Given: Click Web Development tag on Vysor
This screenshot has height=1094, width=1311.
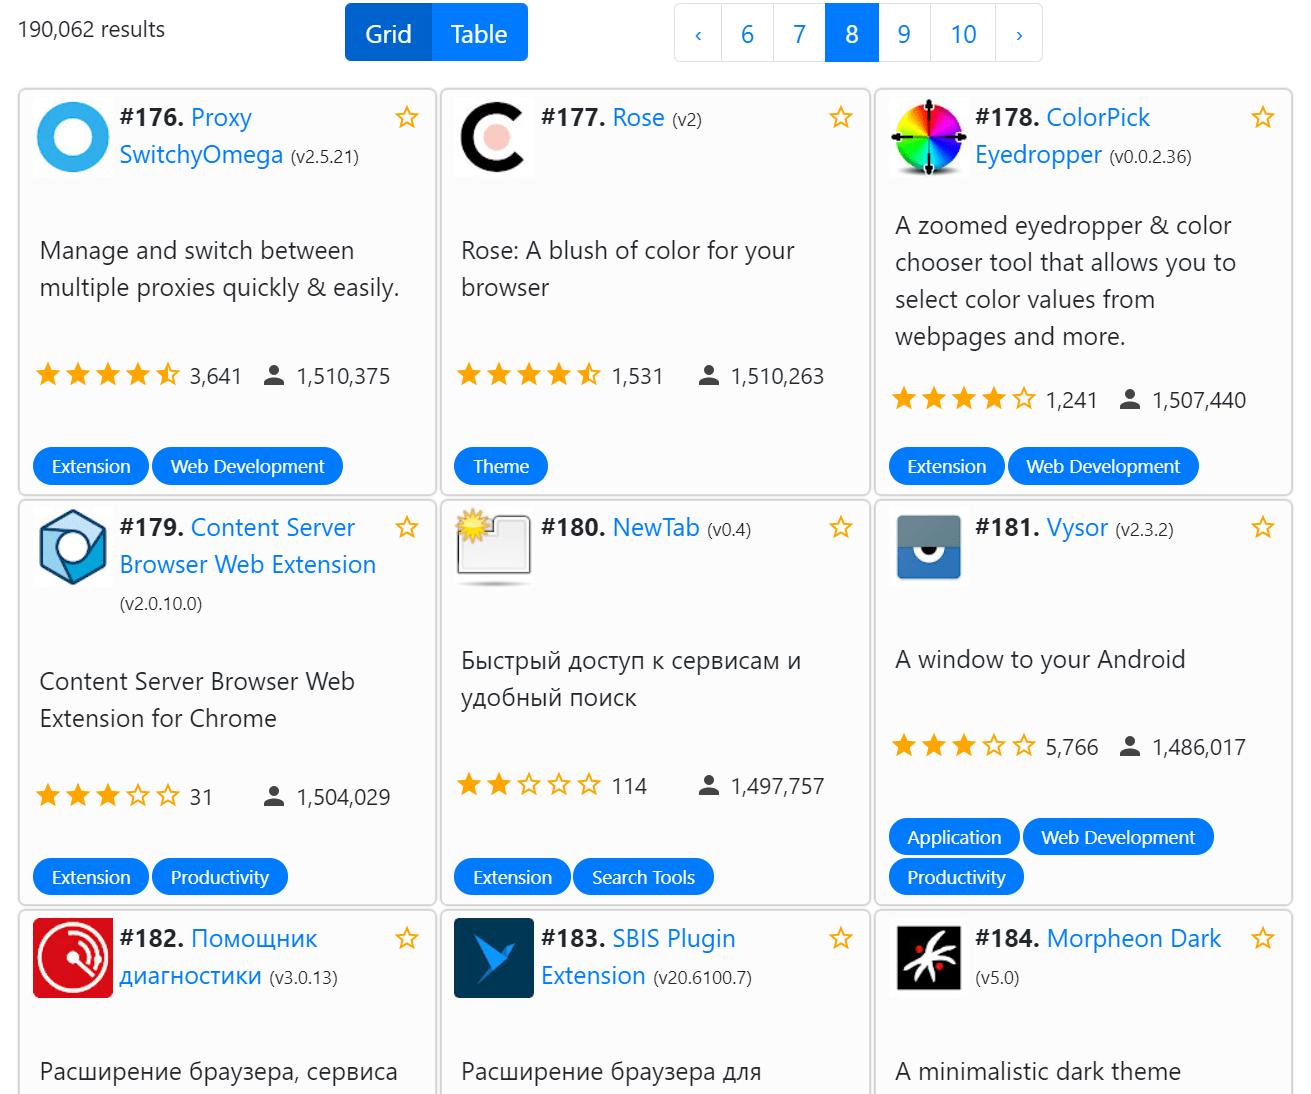Looking at the screenshot, I should click(x=1118, y=837).
